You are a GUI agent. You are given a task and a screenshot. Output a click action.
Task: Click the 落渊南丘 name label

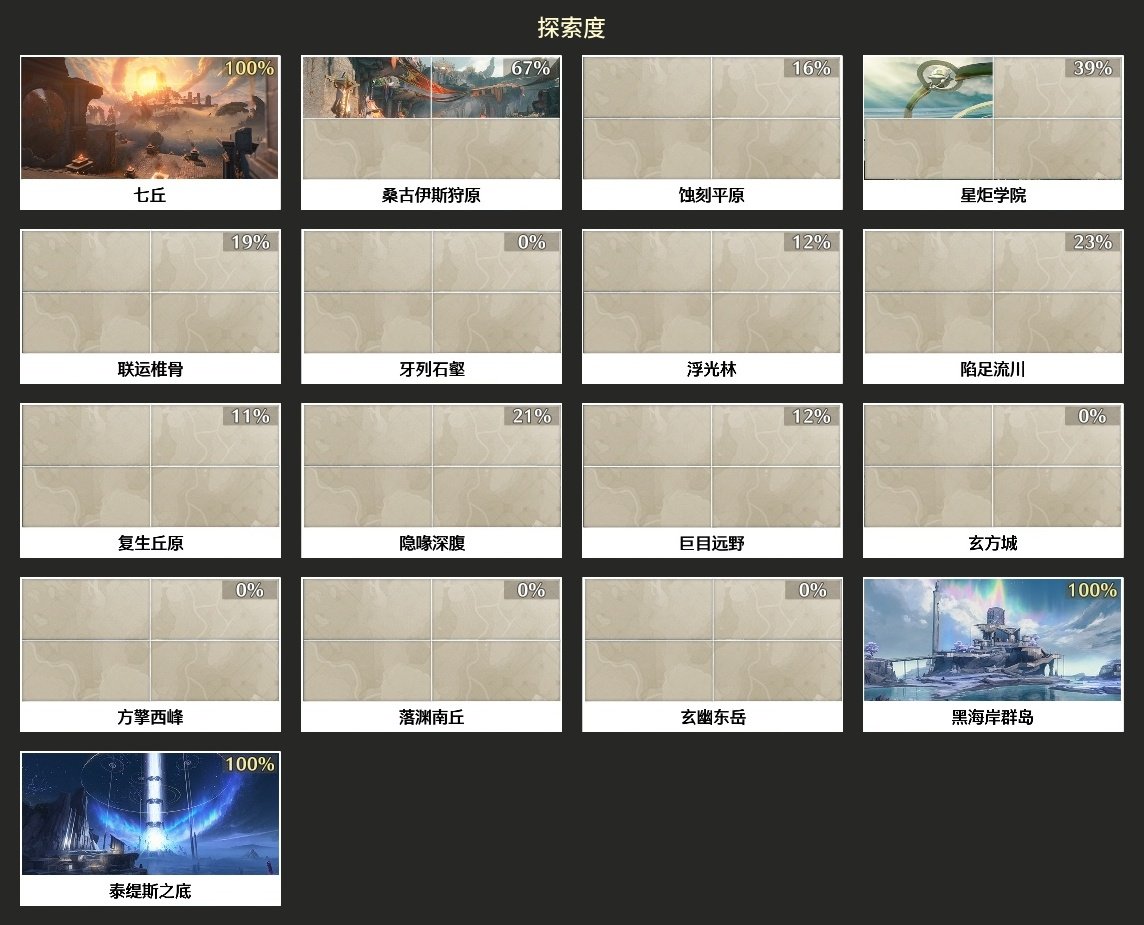431,717
